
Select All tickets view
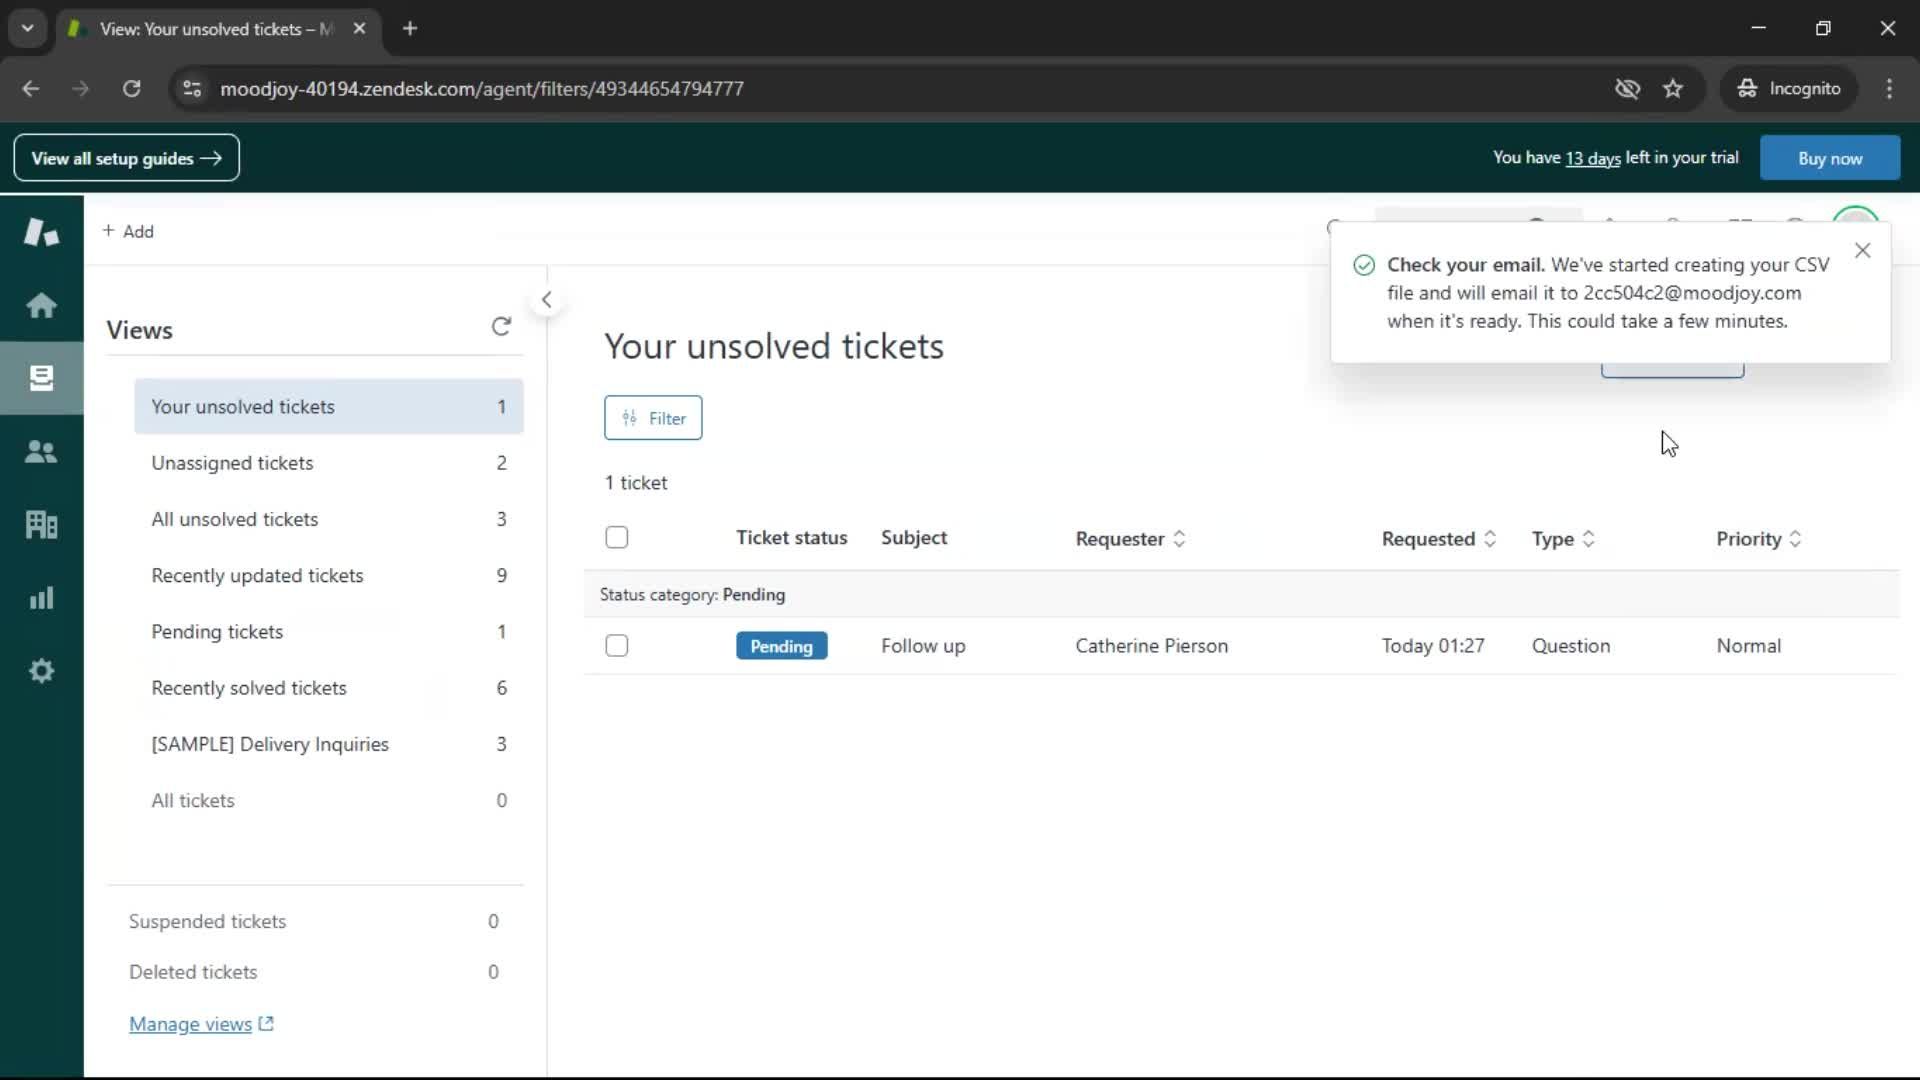click(x=329, y=801)
